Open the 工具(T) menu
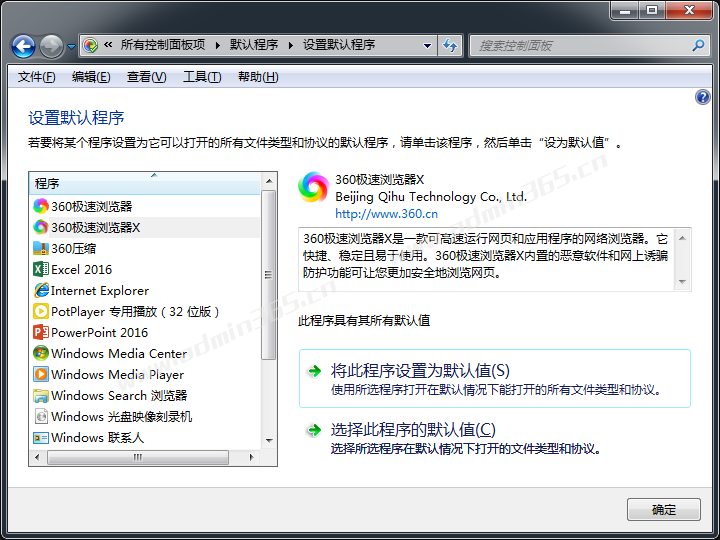This screenshot has width=720, height=540. 202,77
